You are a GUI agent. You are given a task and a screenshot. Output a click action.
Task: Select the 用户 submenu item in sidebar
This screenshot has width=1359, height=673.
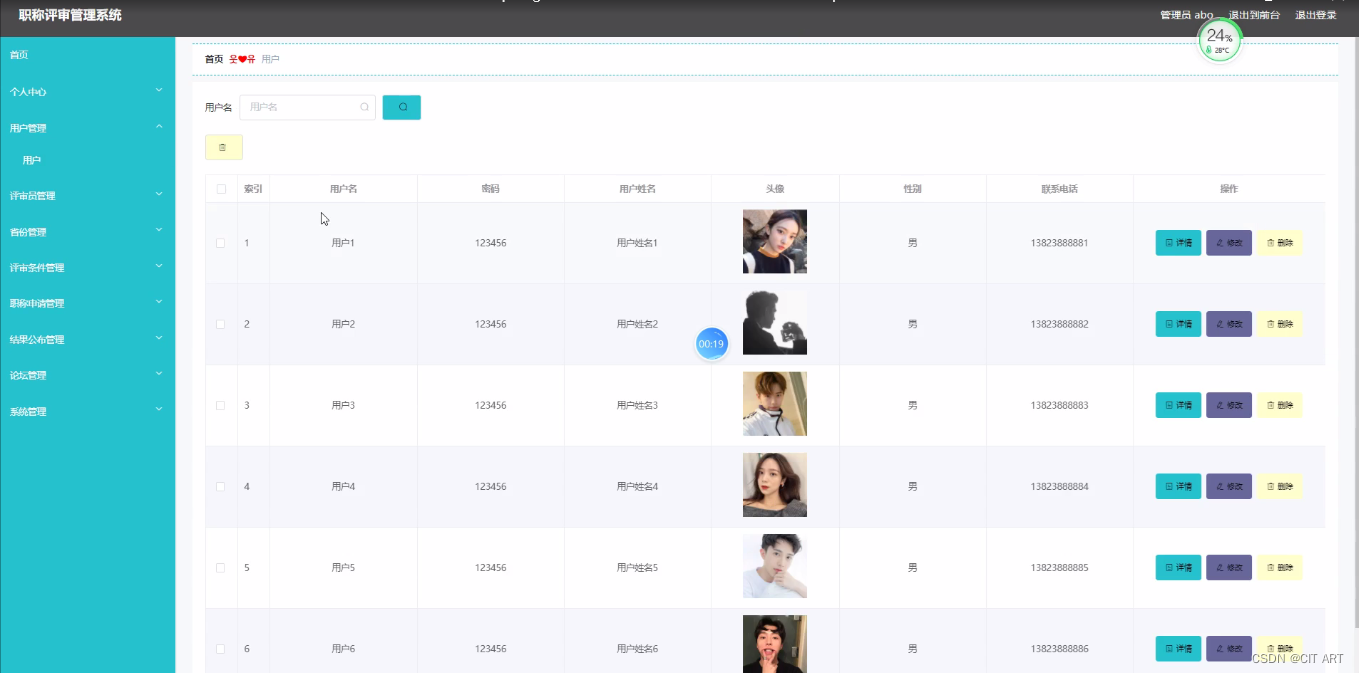[x=32, y=160]
